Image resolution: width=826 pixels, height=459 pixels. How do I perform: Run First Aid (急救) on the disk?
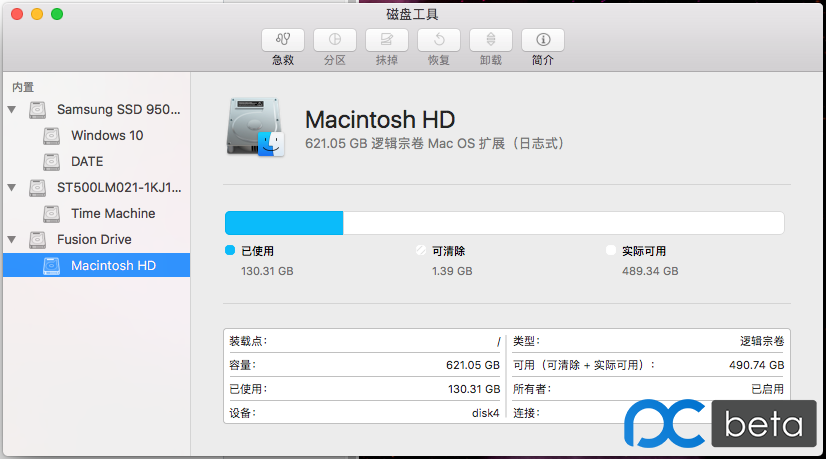[x=283, y=40]
